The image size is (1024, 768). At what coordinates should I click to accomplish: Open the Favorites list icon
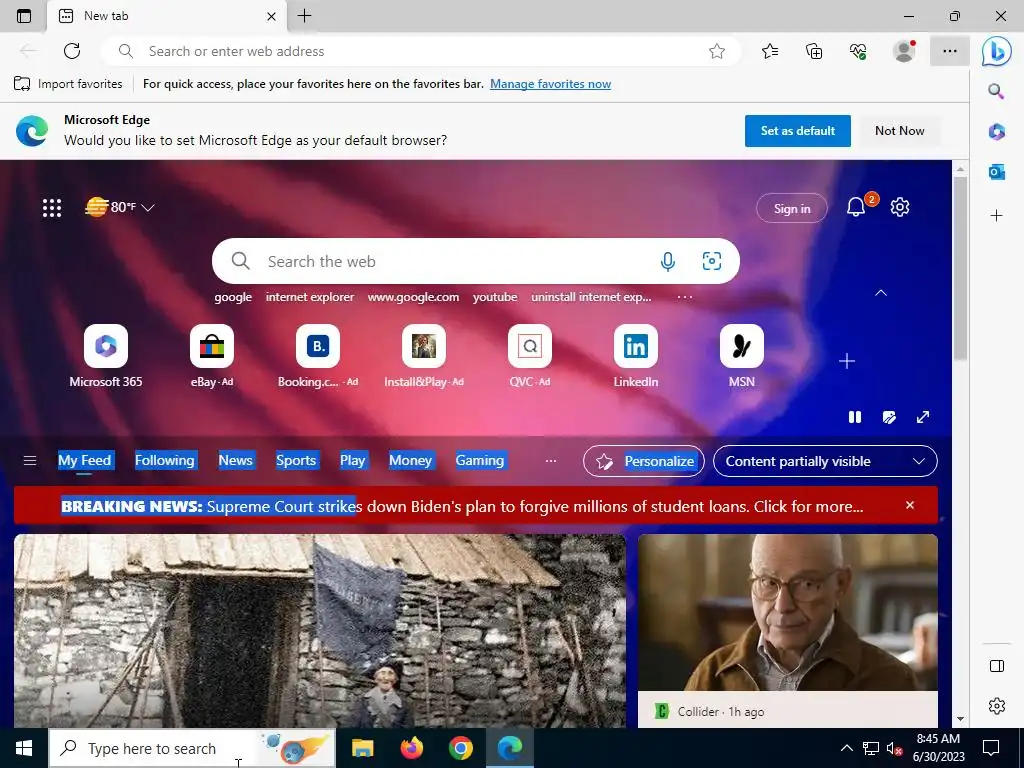click(770, 51)
